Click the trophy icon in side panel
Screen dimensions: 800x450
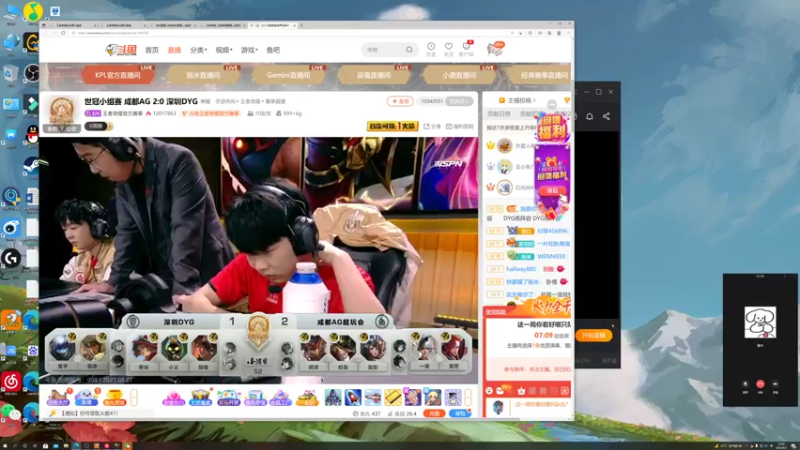point(567,100)
